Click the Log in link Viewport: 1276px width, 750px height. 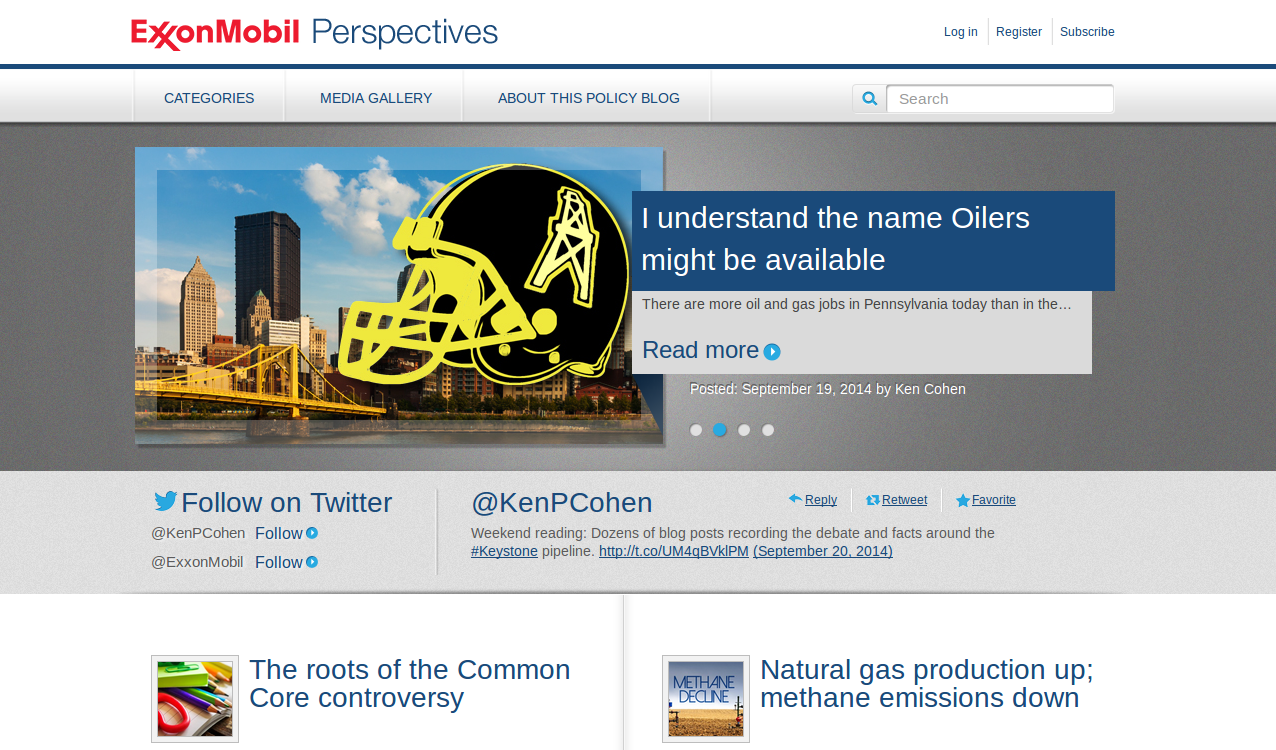[x=961, y=32]
